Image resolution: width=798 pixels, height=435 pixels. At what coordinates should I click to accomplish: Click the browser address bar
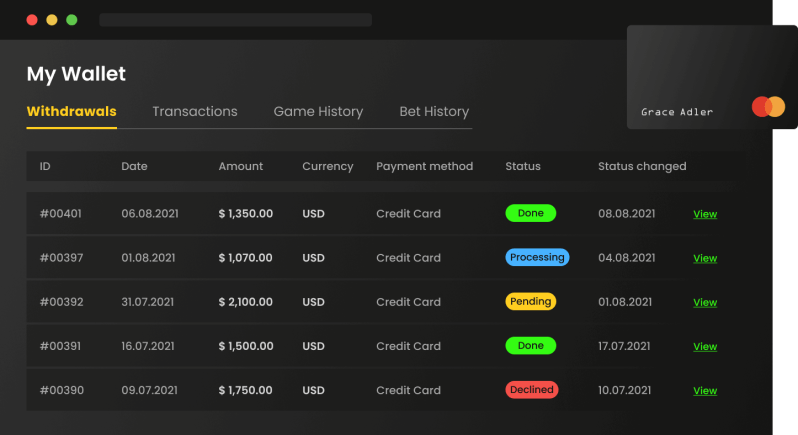[235, 20]
